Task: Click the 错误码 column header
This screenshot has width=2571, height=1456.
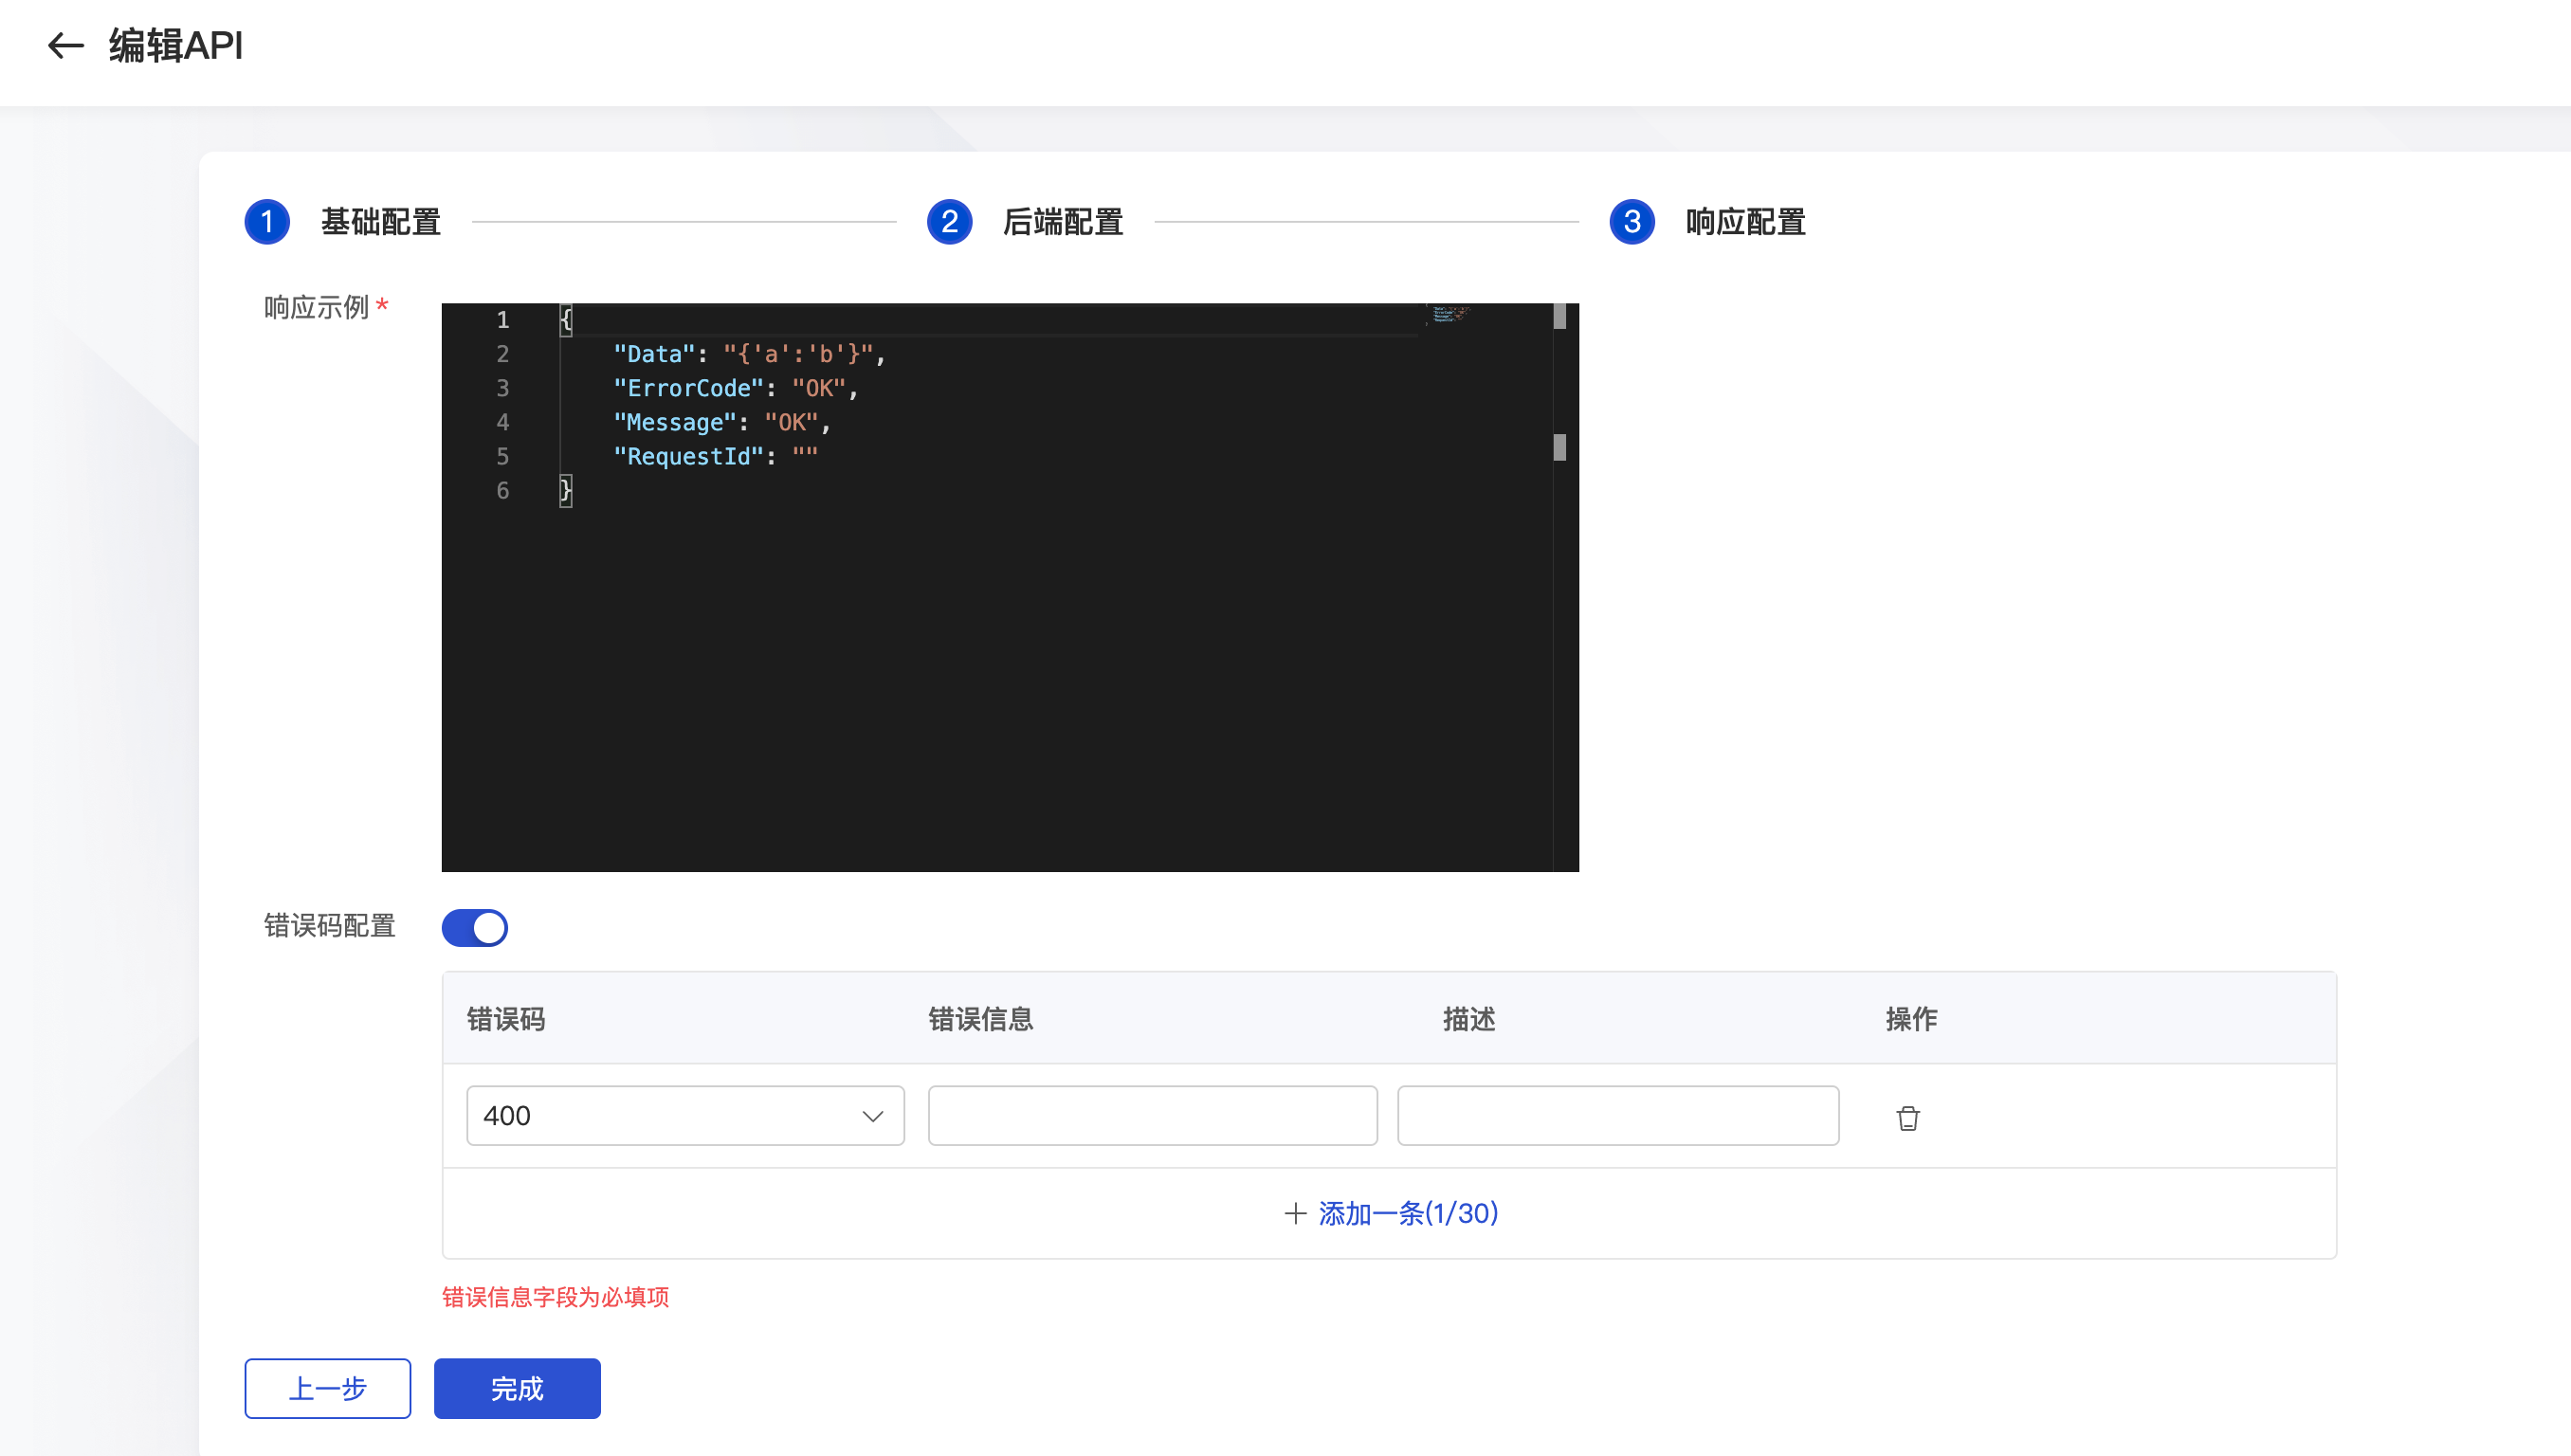Action: (x=506, y=1019)
